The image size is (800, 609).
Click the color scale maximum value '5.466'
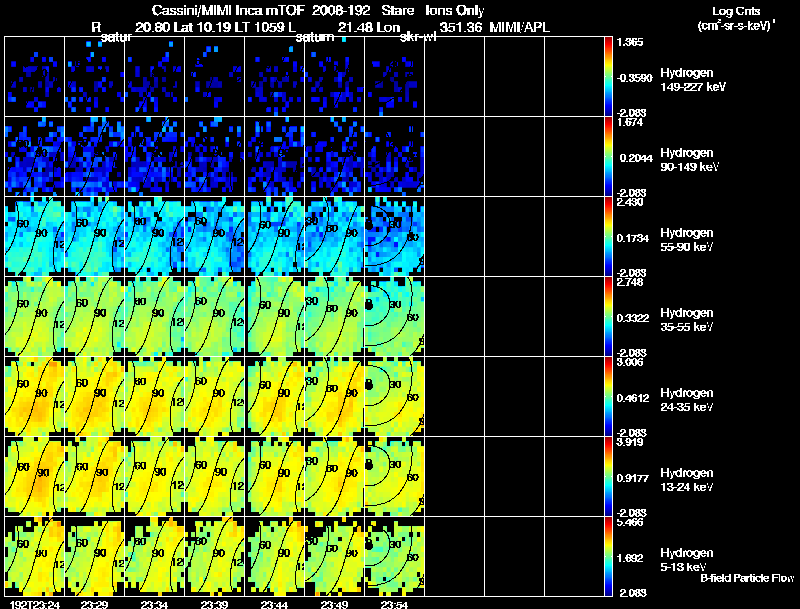point(630,522)
